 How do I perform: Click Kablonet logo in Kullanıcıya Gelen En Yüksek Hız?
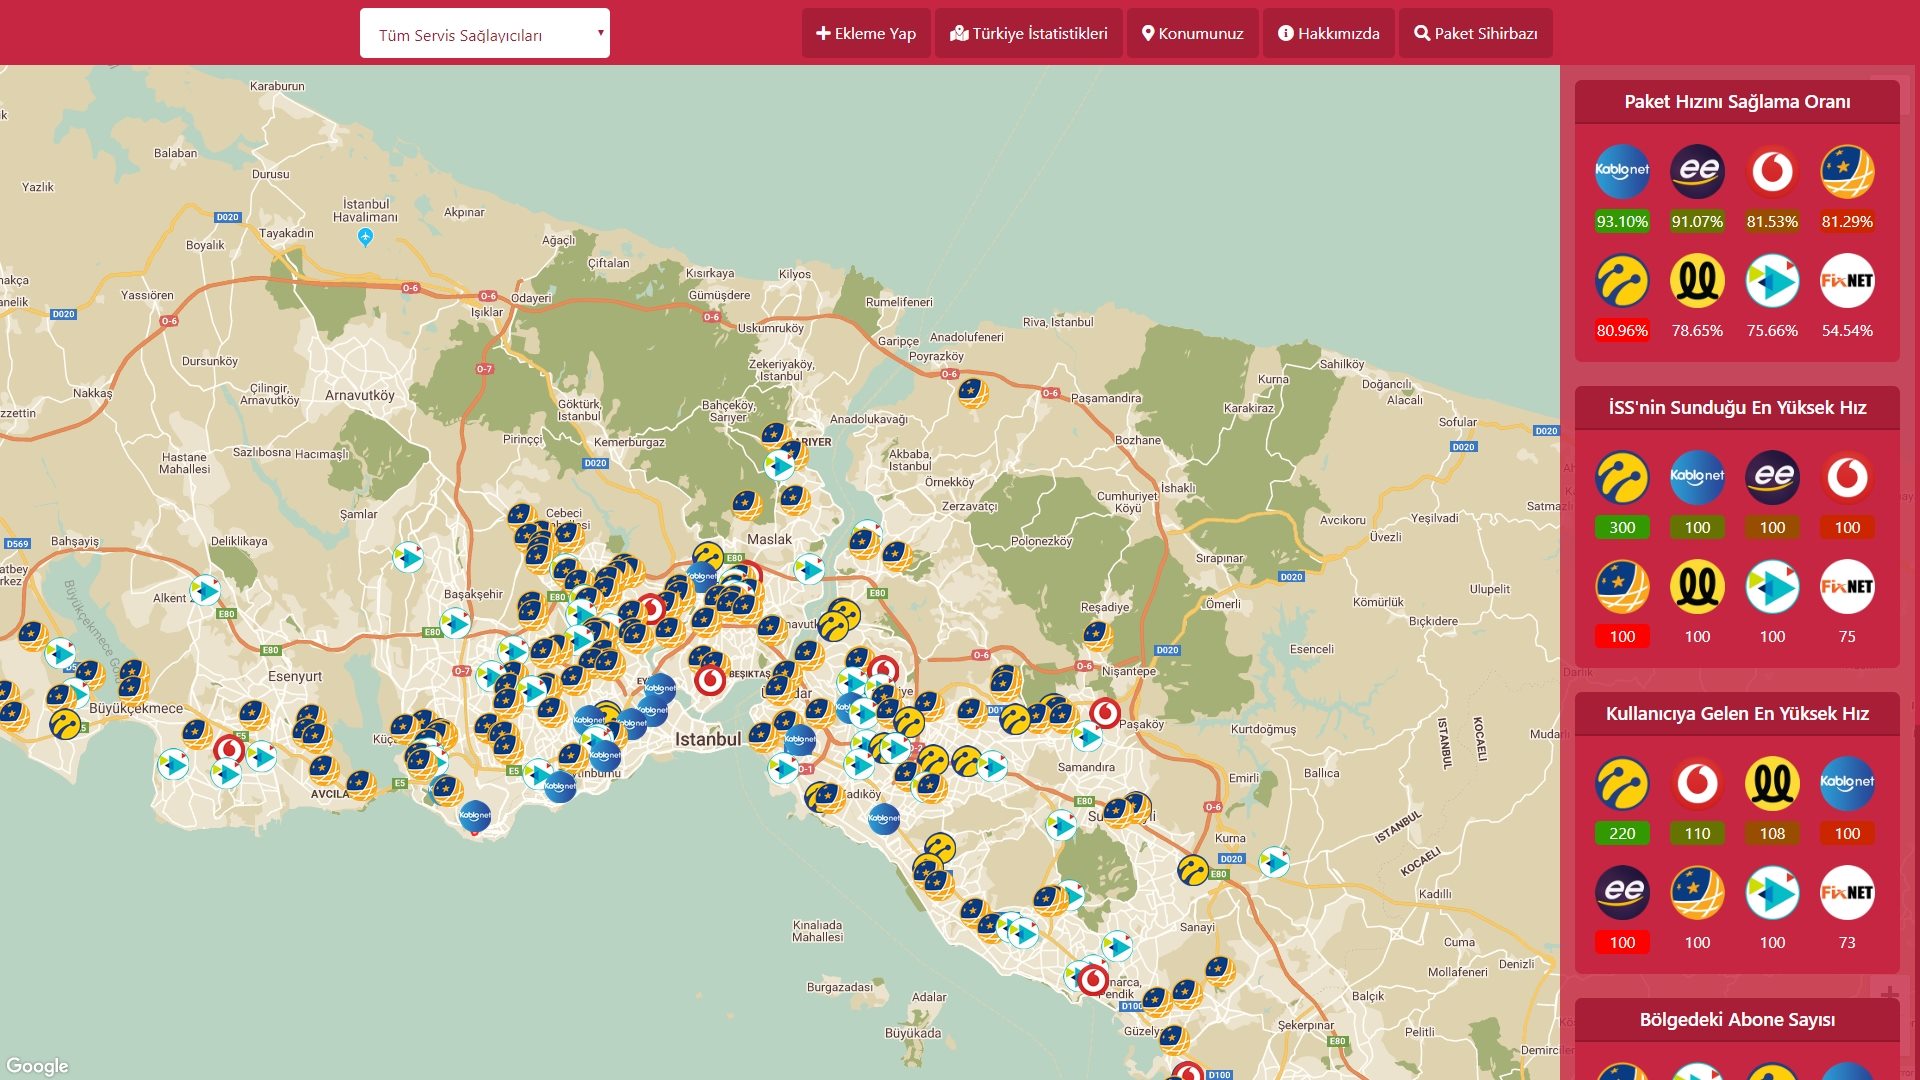(1847, 783)
